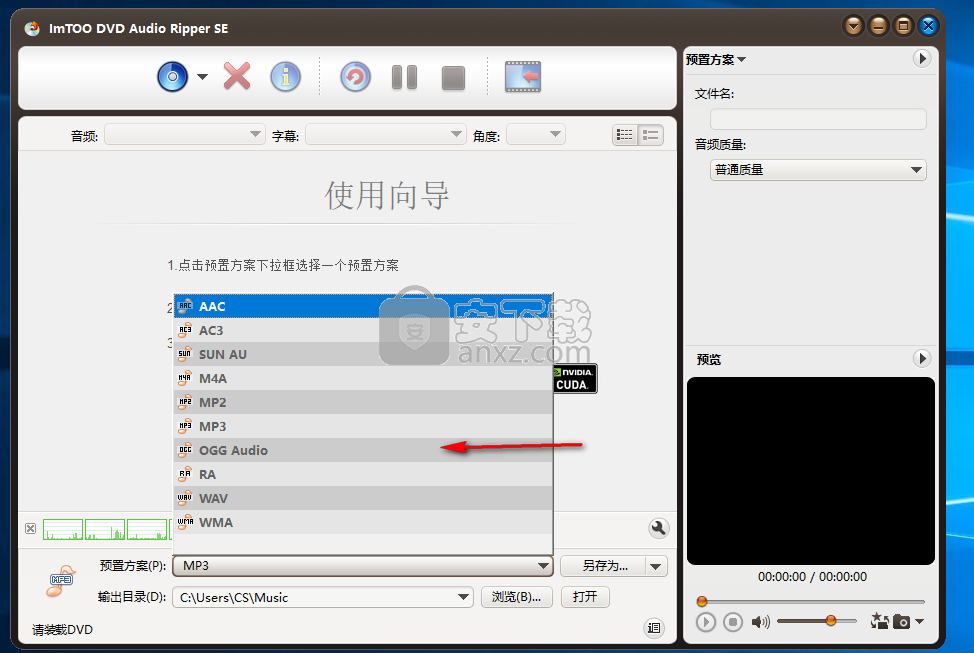This screenshot has width=974, height=653.
Task: Select MP3 in the format list
Action: pyautogui.click(x=363, y=426)
